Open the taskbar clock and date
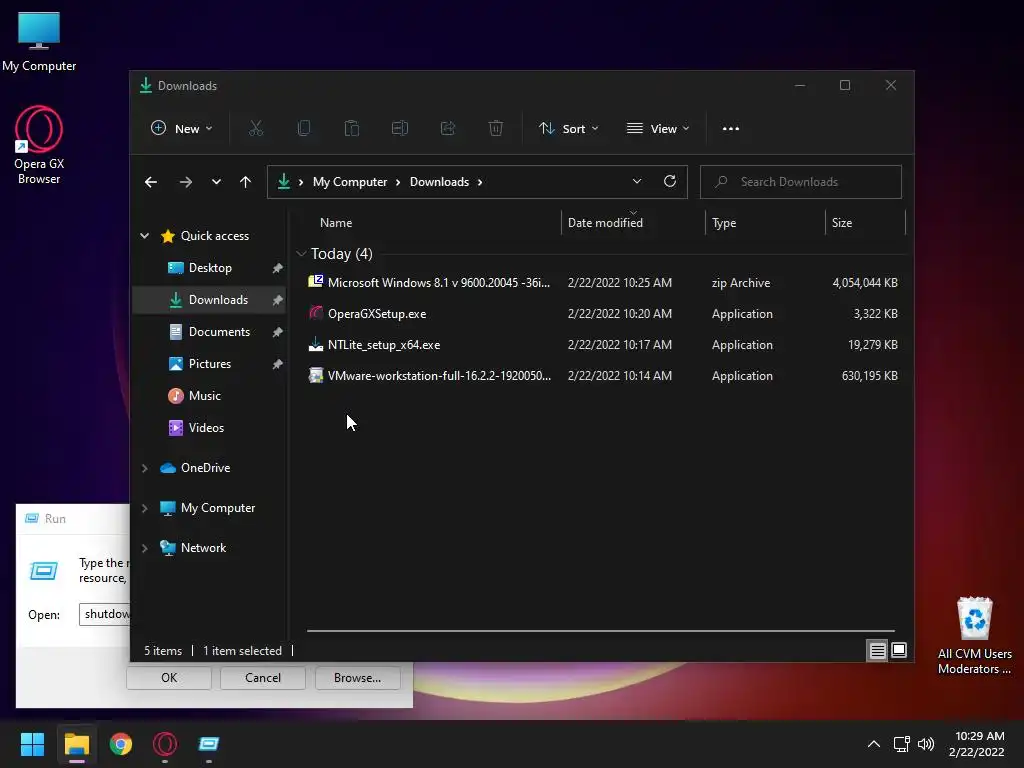1024x768 pixels. (x=978, y=744)
